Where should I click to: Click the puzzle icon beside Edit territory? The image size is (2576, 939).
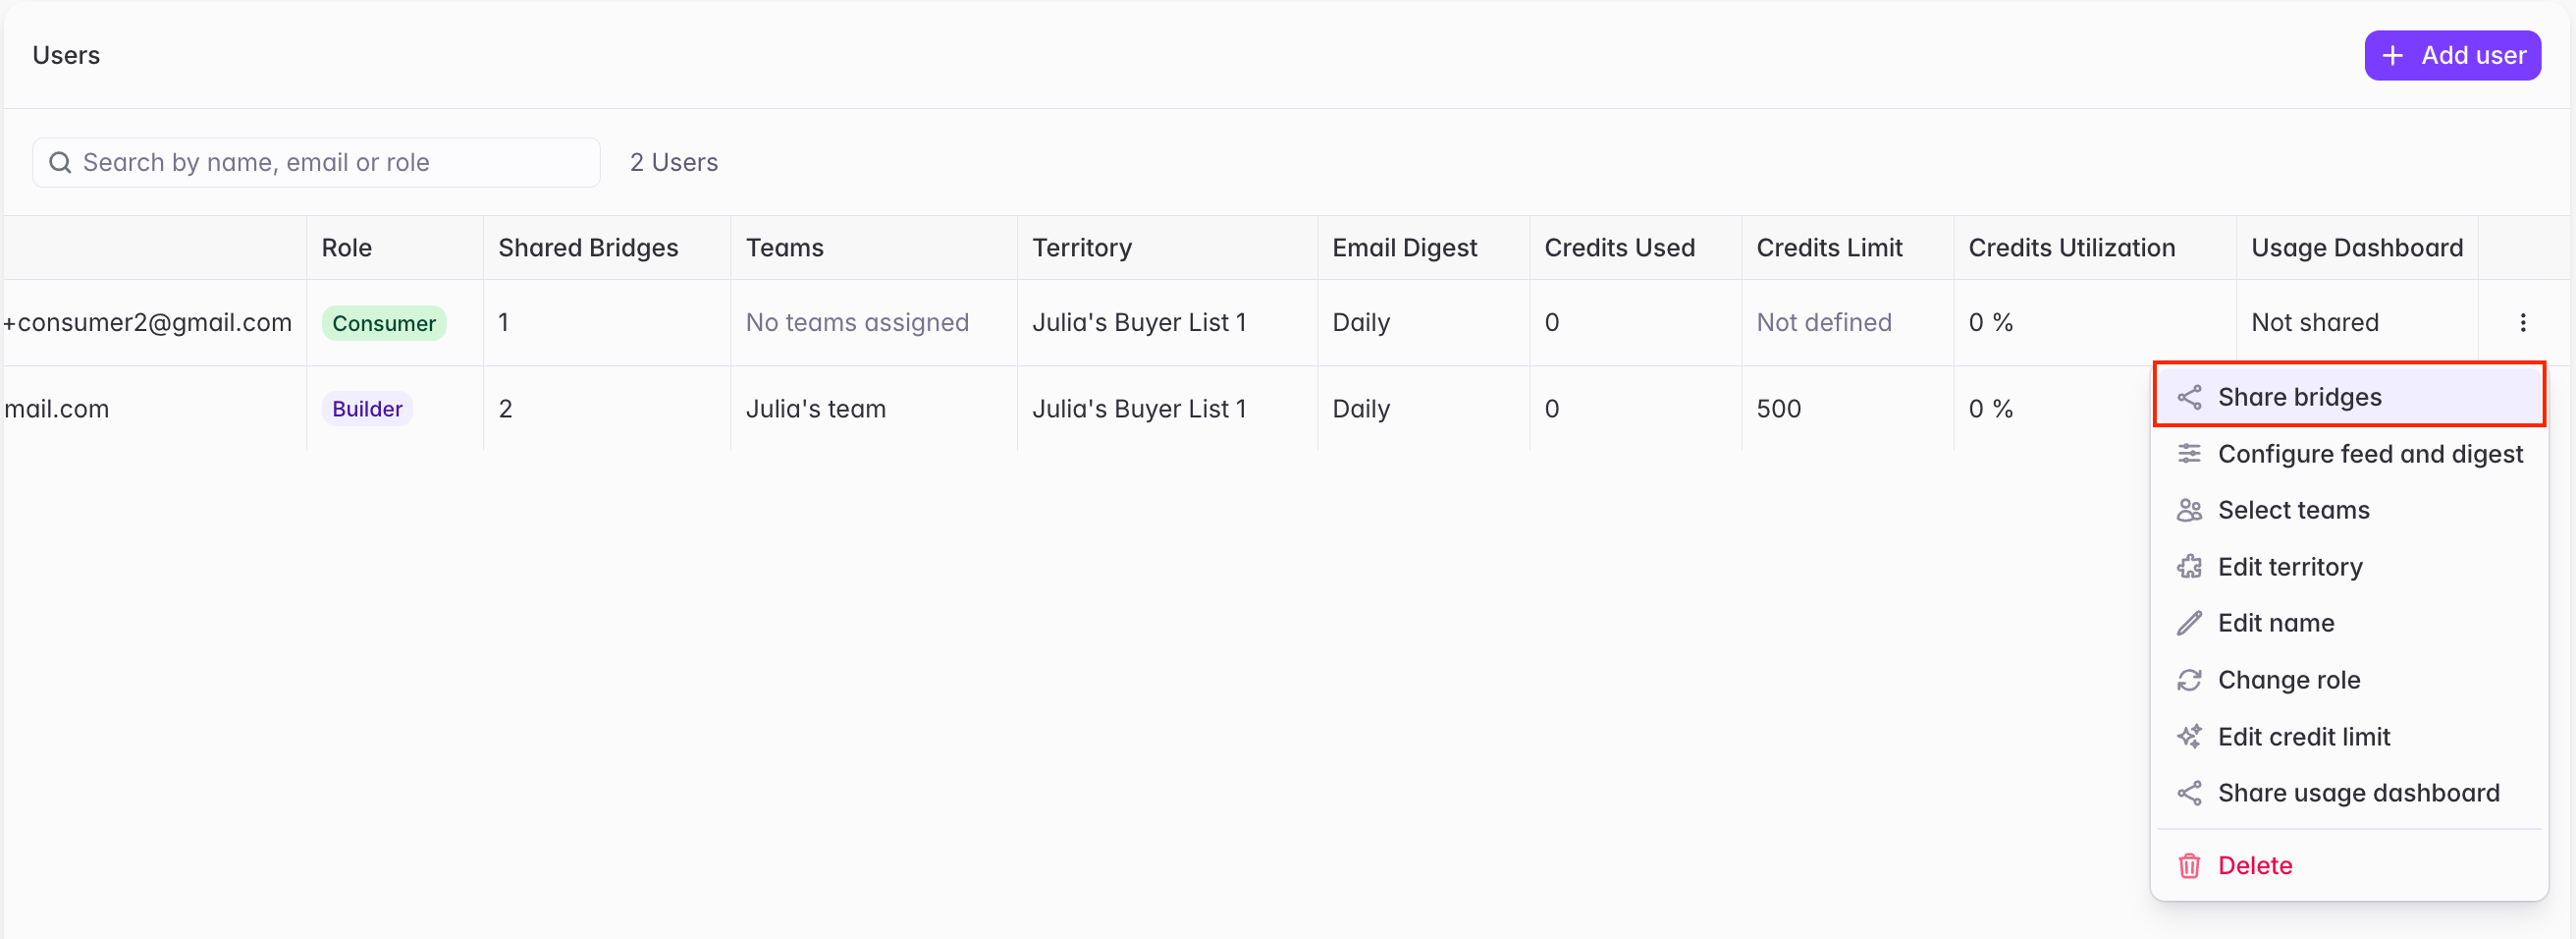point(2189,567)
